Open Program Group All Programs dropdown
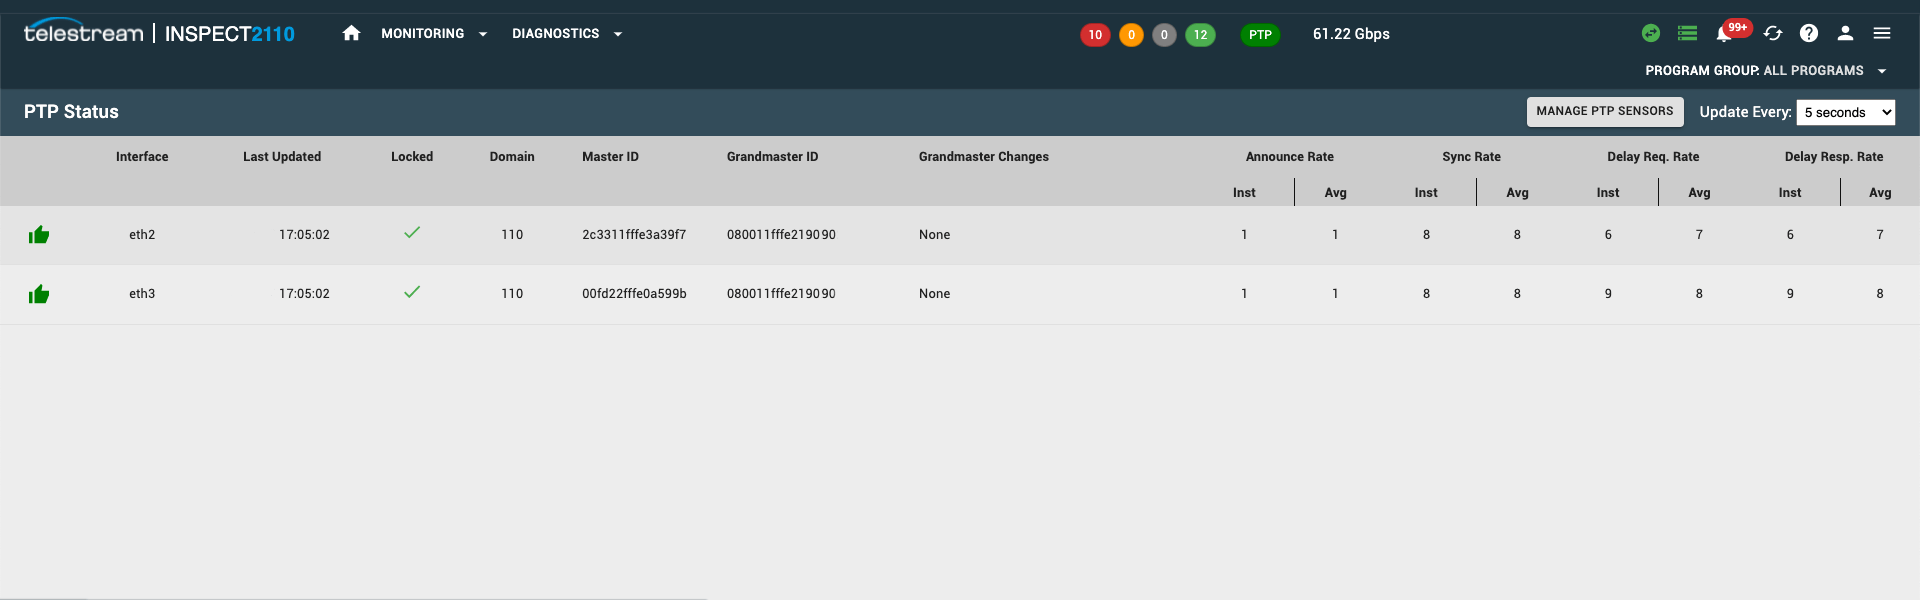The image size is (1920, 600). click(1766, 71)
